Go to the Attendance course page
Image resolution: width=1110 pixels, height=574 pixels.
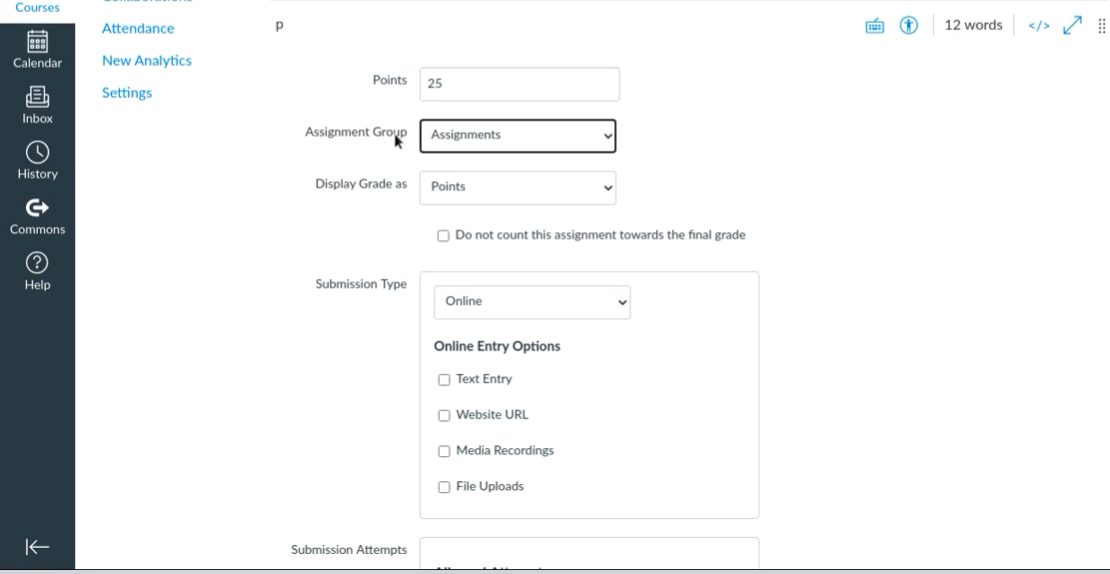(138, 29)
